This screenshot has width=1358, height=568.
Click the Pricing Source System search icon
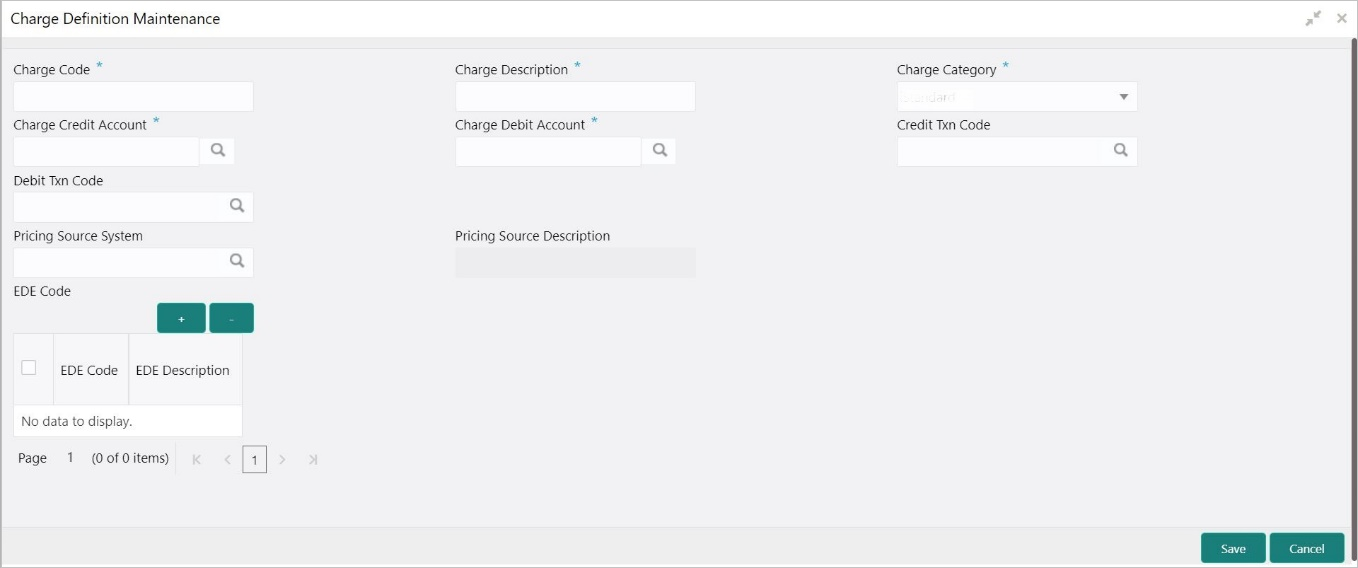click(x=237, y=261)
